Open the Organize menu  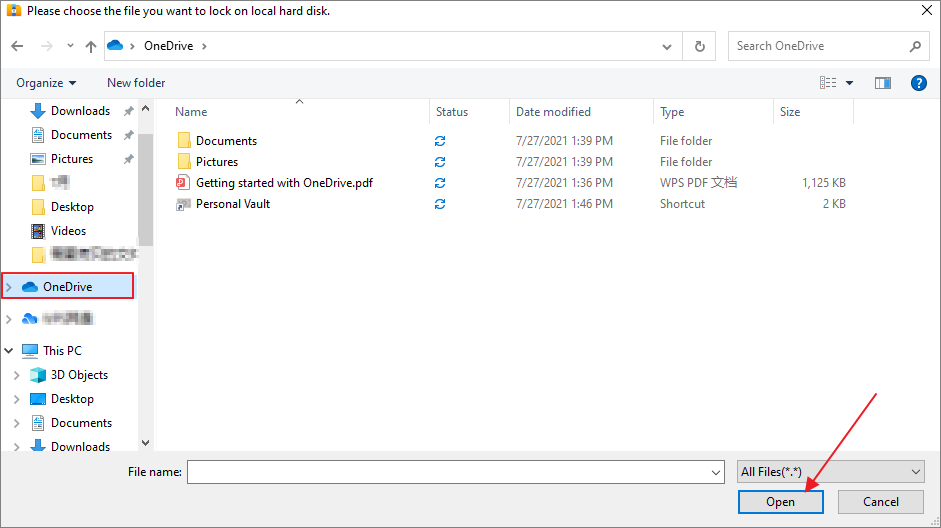46,83
